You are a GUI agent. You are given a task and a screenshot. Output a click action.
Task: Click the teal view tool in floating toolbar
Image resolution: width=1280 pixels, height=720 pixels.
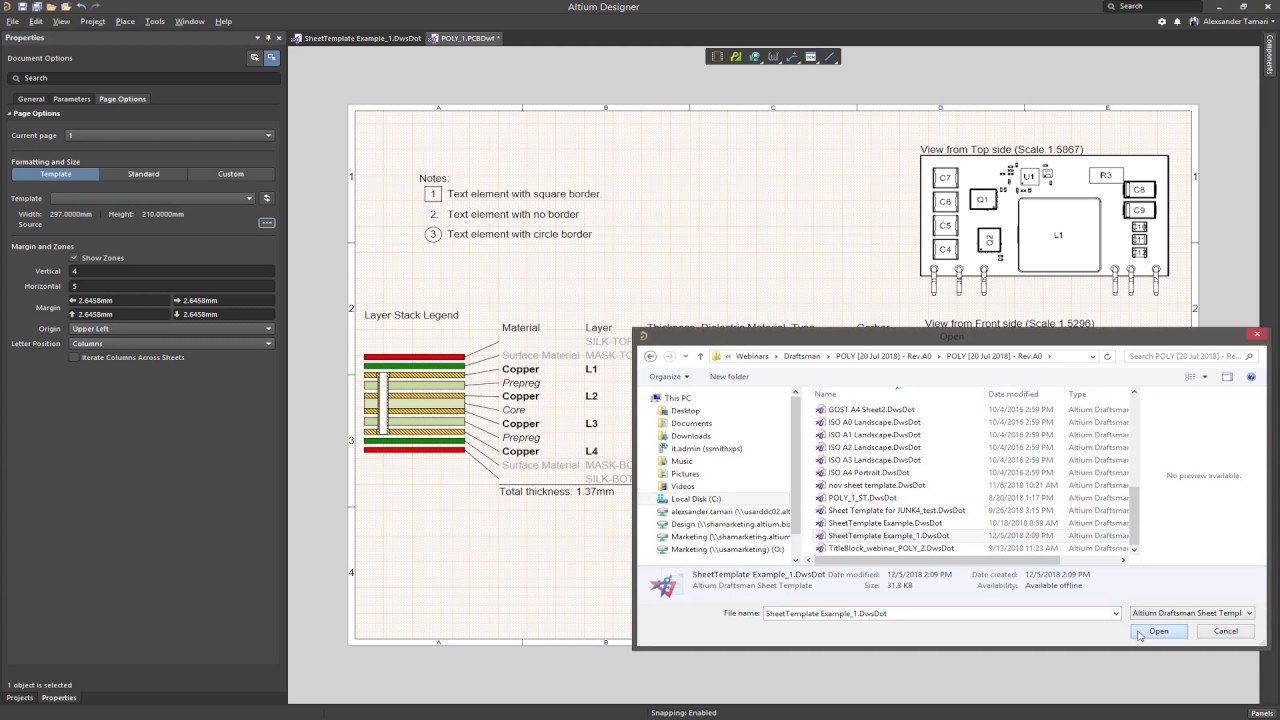tap(755, 57)
